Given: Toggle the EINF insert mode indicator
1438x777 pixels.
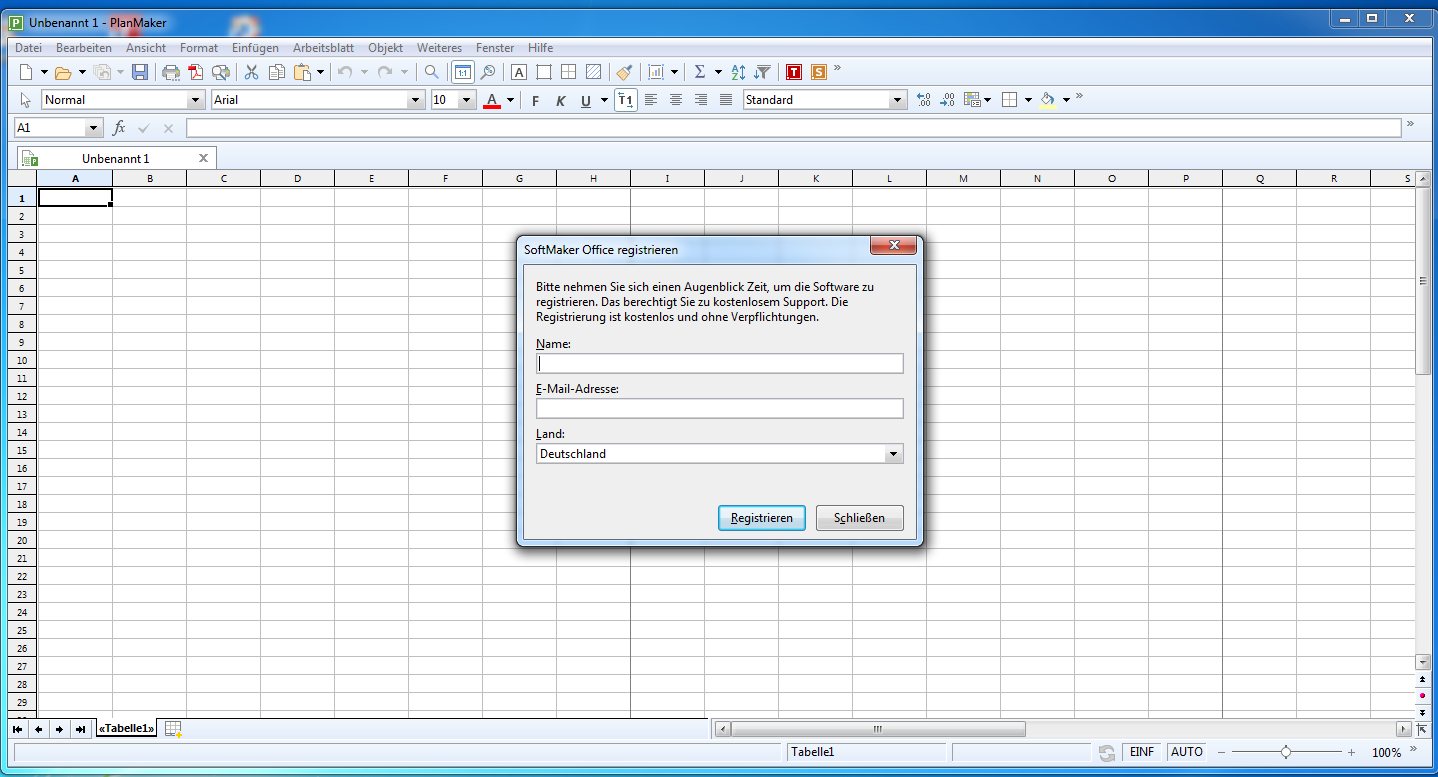Looking at the screenshot, I should [1142, 752].
